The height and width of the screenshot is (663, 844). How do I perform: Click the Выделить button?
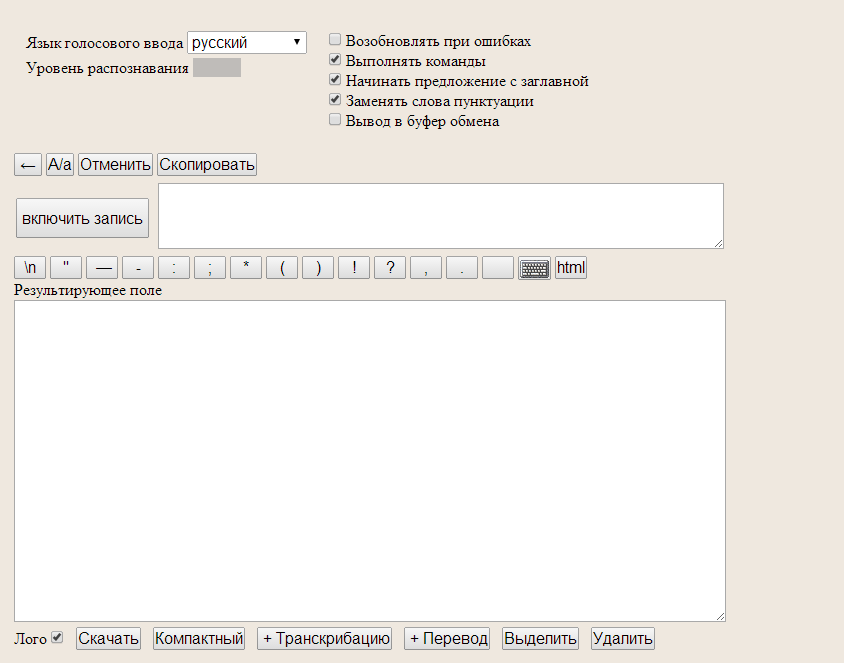(x=540, y=639)
